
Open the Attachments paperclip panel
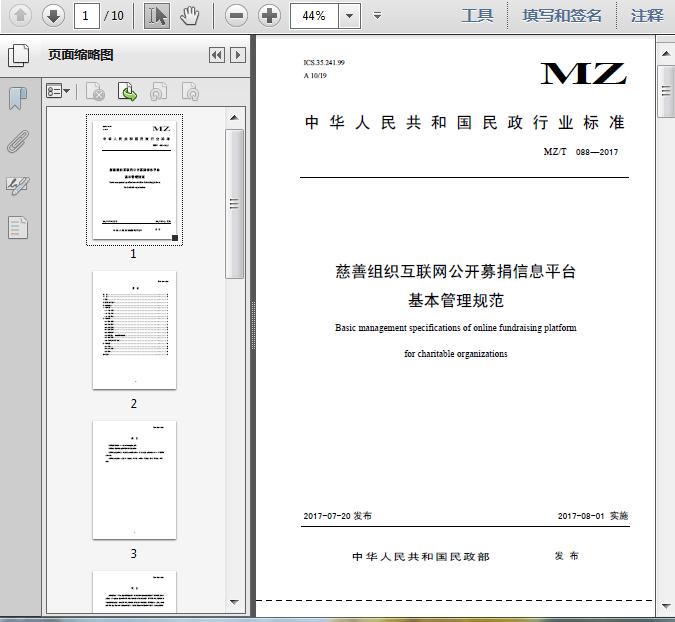click(x=18, y=142)
